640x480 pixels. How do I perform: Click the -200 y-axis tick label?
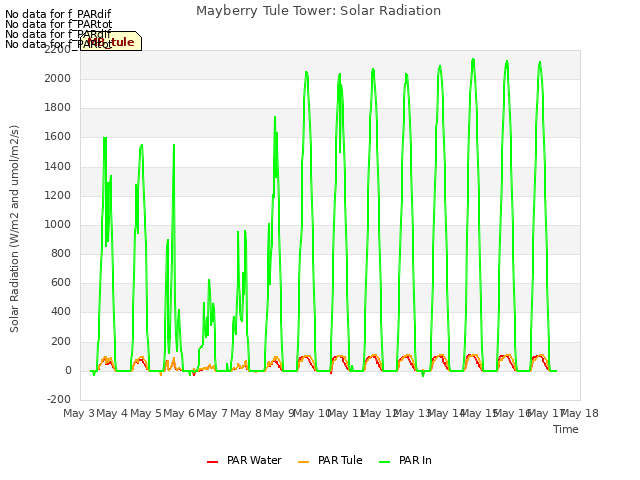tap(59, 399)
